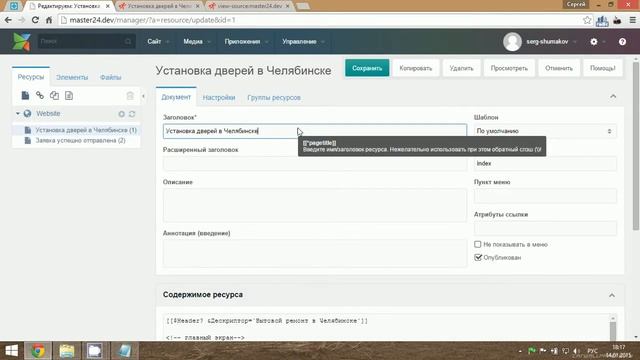Image resolution: width=640 pixels, height=360 pixels.
Task: Click the add icon in Website row
Action: (122, 114)
